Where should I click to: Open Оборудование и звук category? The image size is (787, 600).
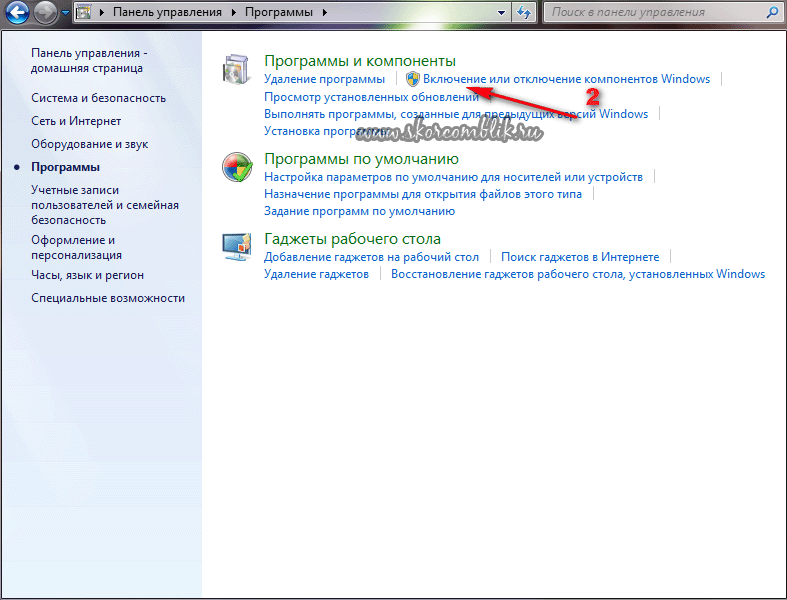point(89,144)
